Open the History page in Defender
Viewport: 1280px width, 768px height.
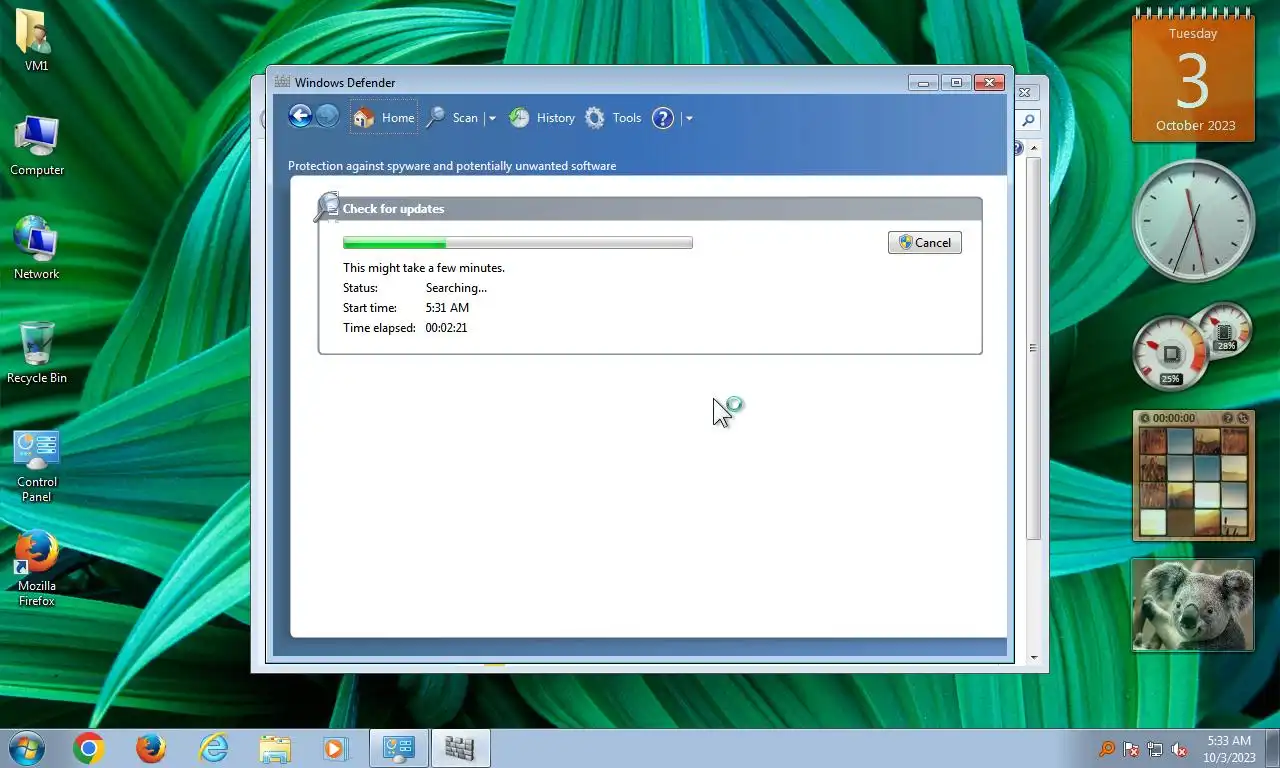coord(541,118)
